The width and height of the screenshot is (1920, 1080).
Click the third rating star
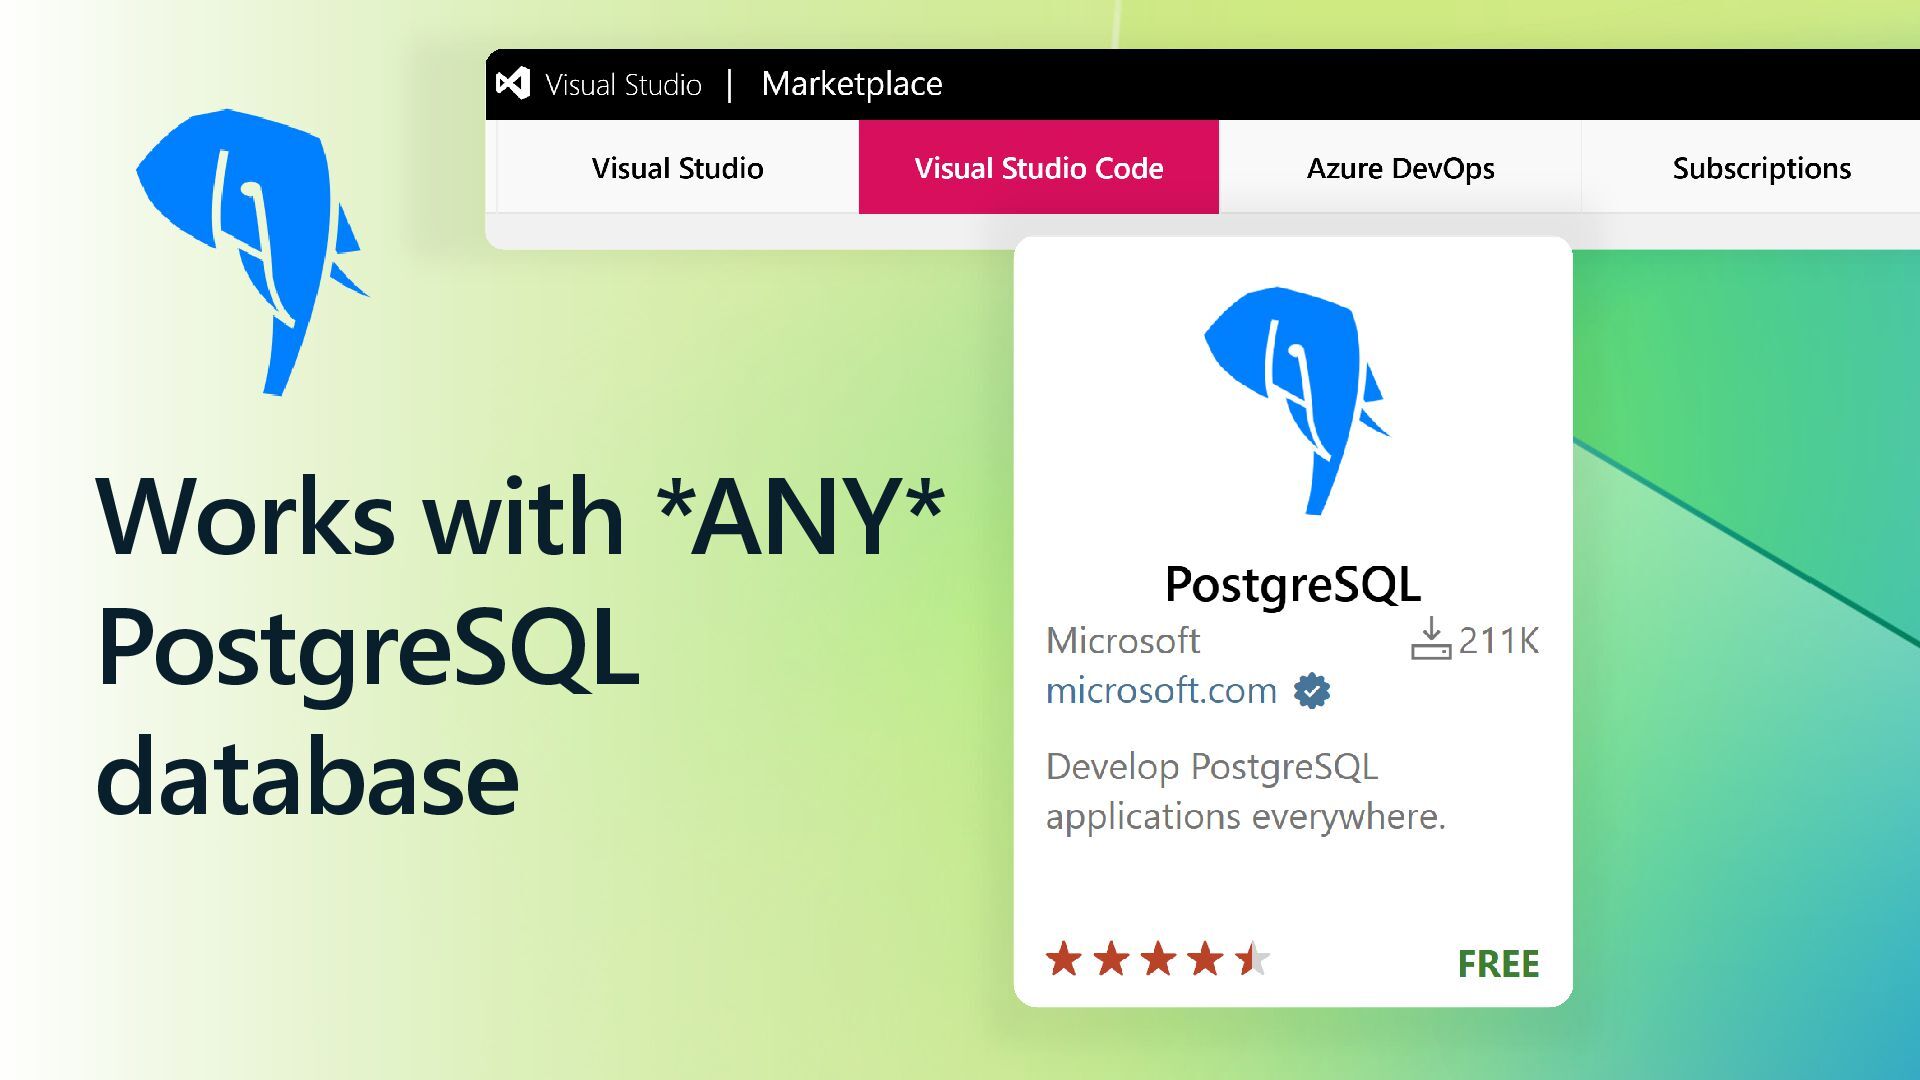pos(1158,959)
